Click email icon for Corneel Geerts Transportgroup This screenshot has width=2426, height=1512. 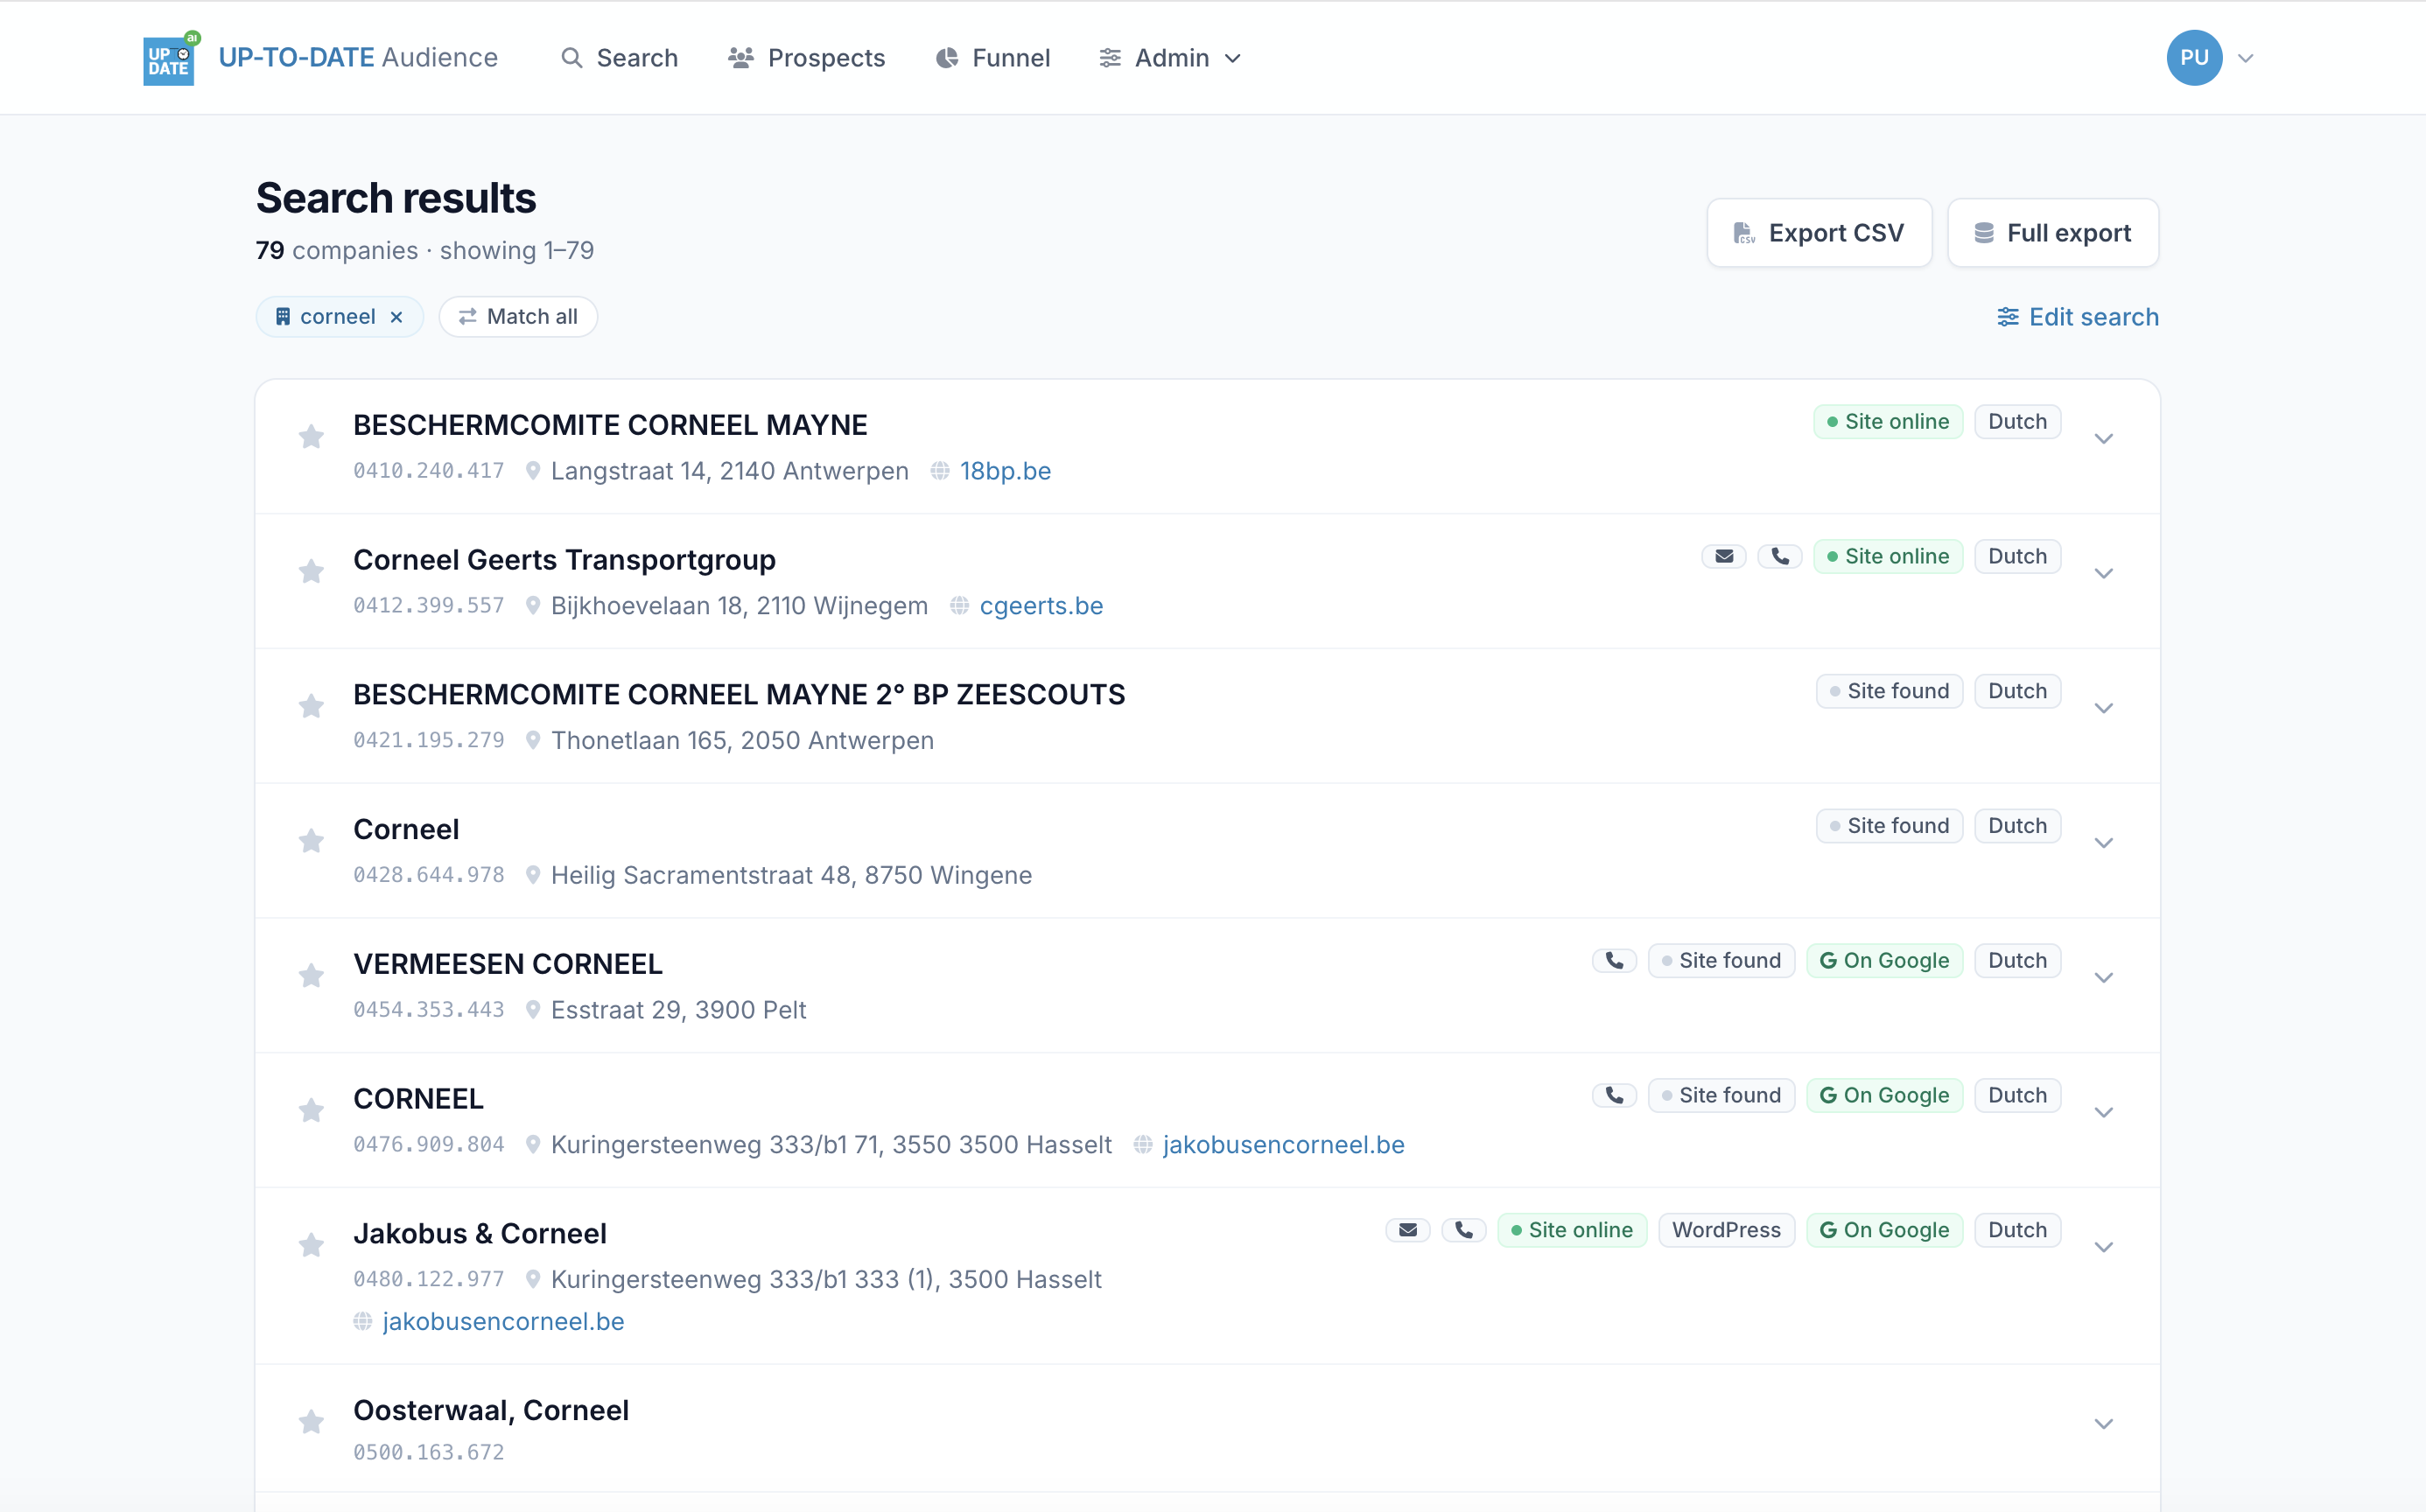(x=1724, y=557)
